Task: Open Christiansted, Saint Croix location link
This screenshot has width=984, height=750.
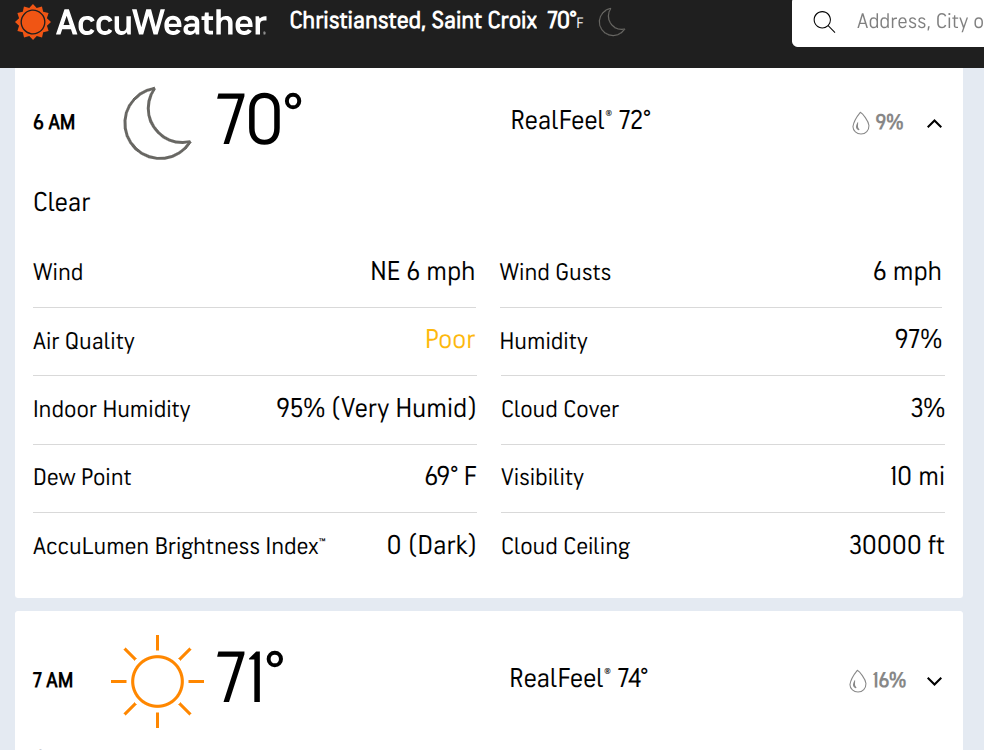Action: pyautogui.click(x=413, y=21)
